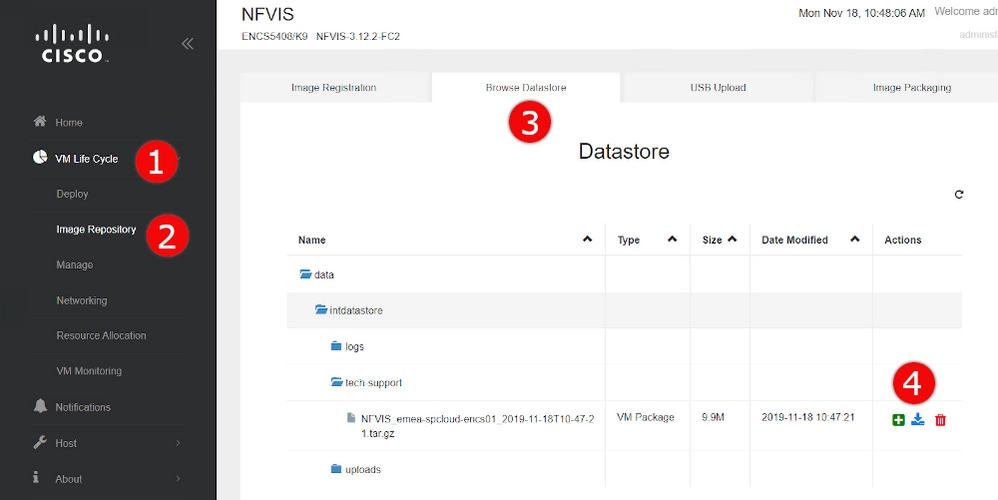Screen dimensions: 998x500
Task: Expand the Host menu chevron
Action: [x=178, y=443]
